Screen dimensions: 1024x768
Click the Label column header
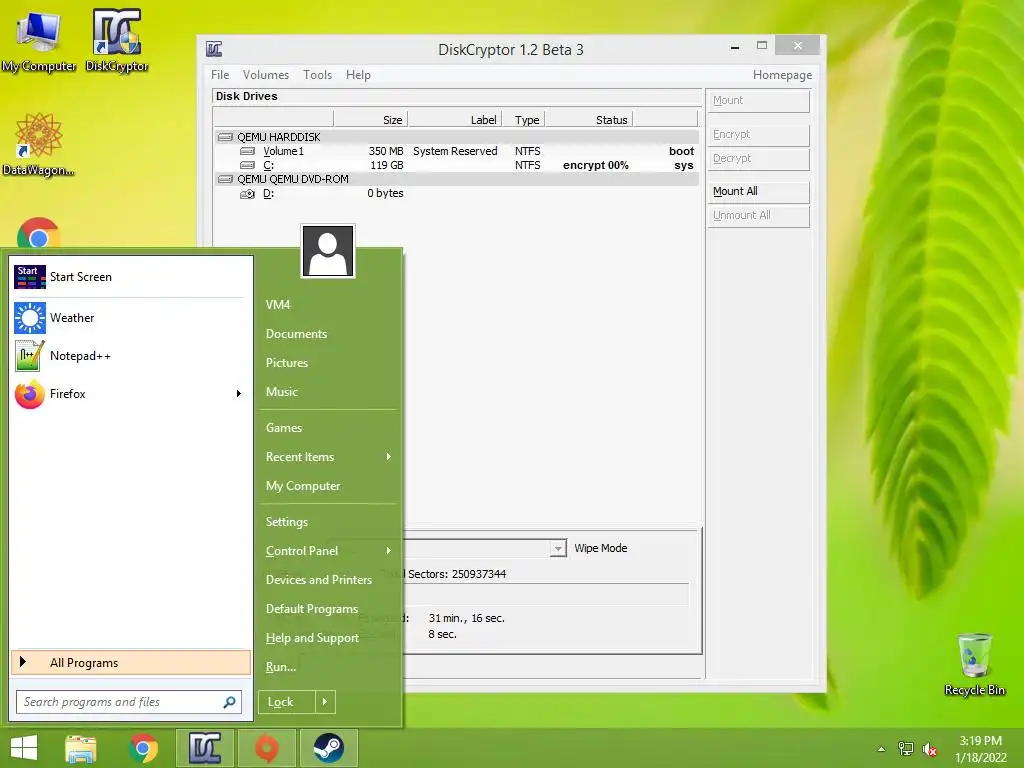pyautogui.click(x=455, y=120)
